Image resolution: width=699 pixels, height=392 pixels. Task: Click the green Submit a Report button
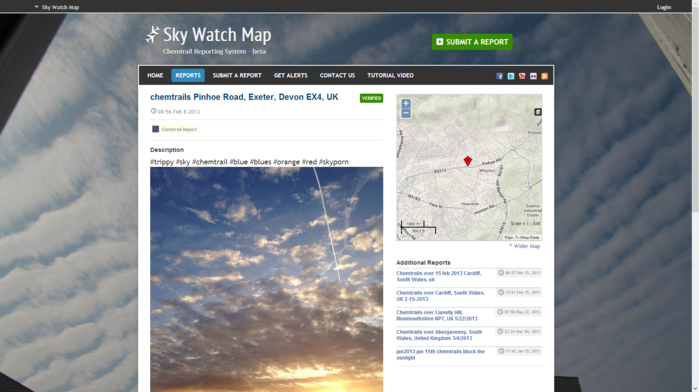[472, 42]
